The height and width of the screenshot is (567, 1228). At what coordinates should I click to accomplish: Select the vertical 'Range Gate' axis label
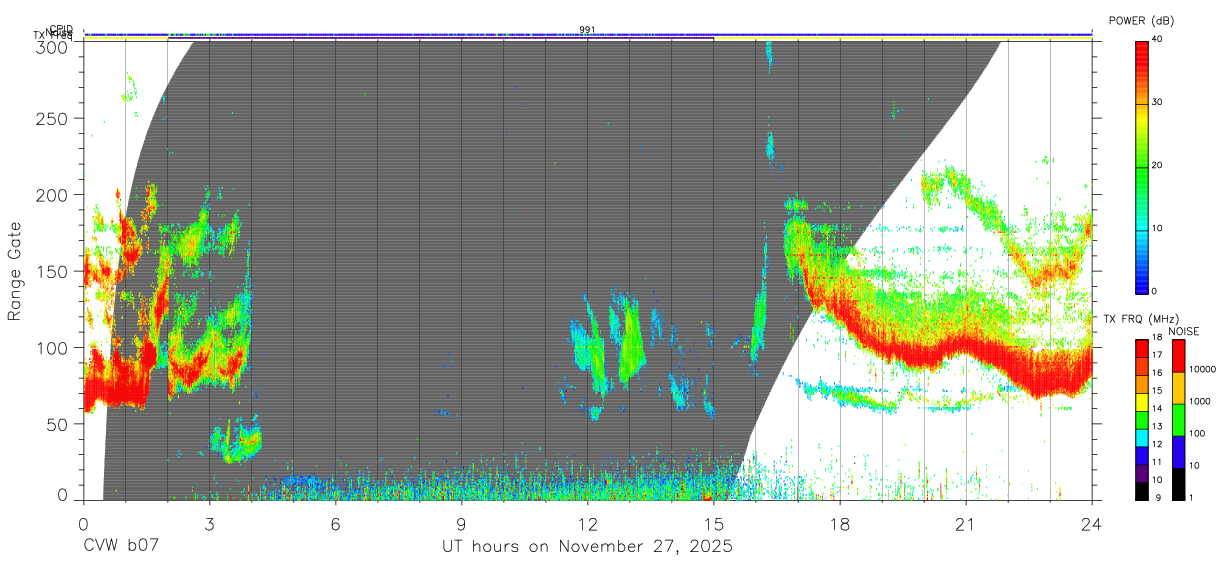[x=15, y=271]
